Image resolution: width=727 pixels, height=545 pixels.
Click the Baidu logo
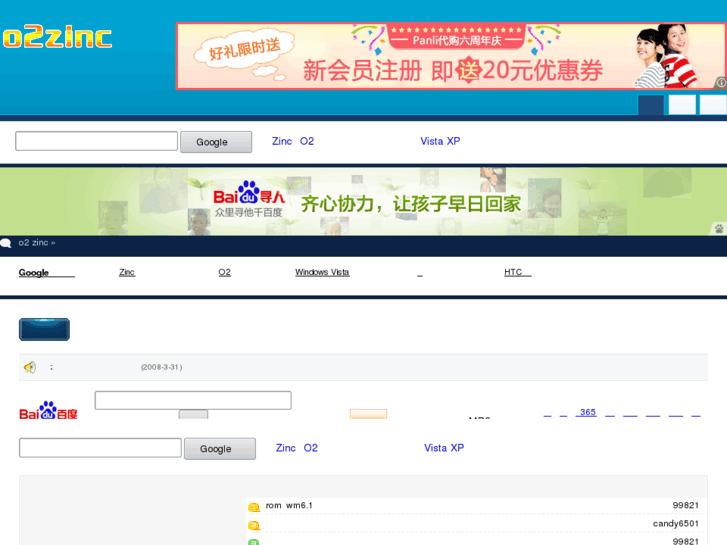[48, 410]
